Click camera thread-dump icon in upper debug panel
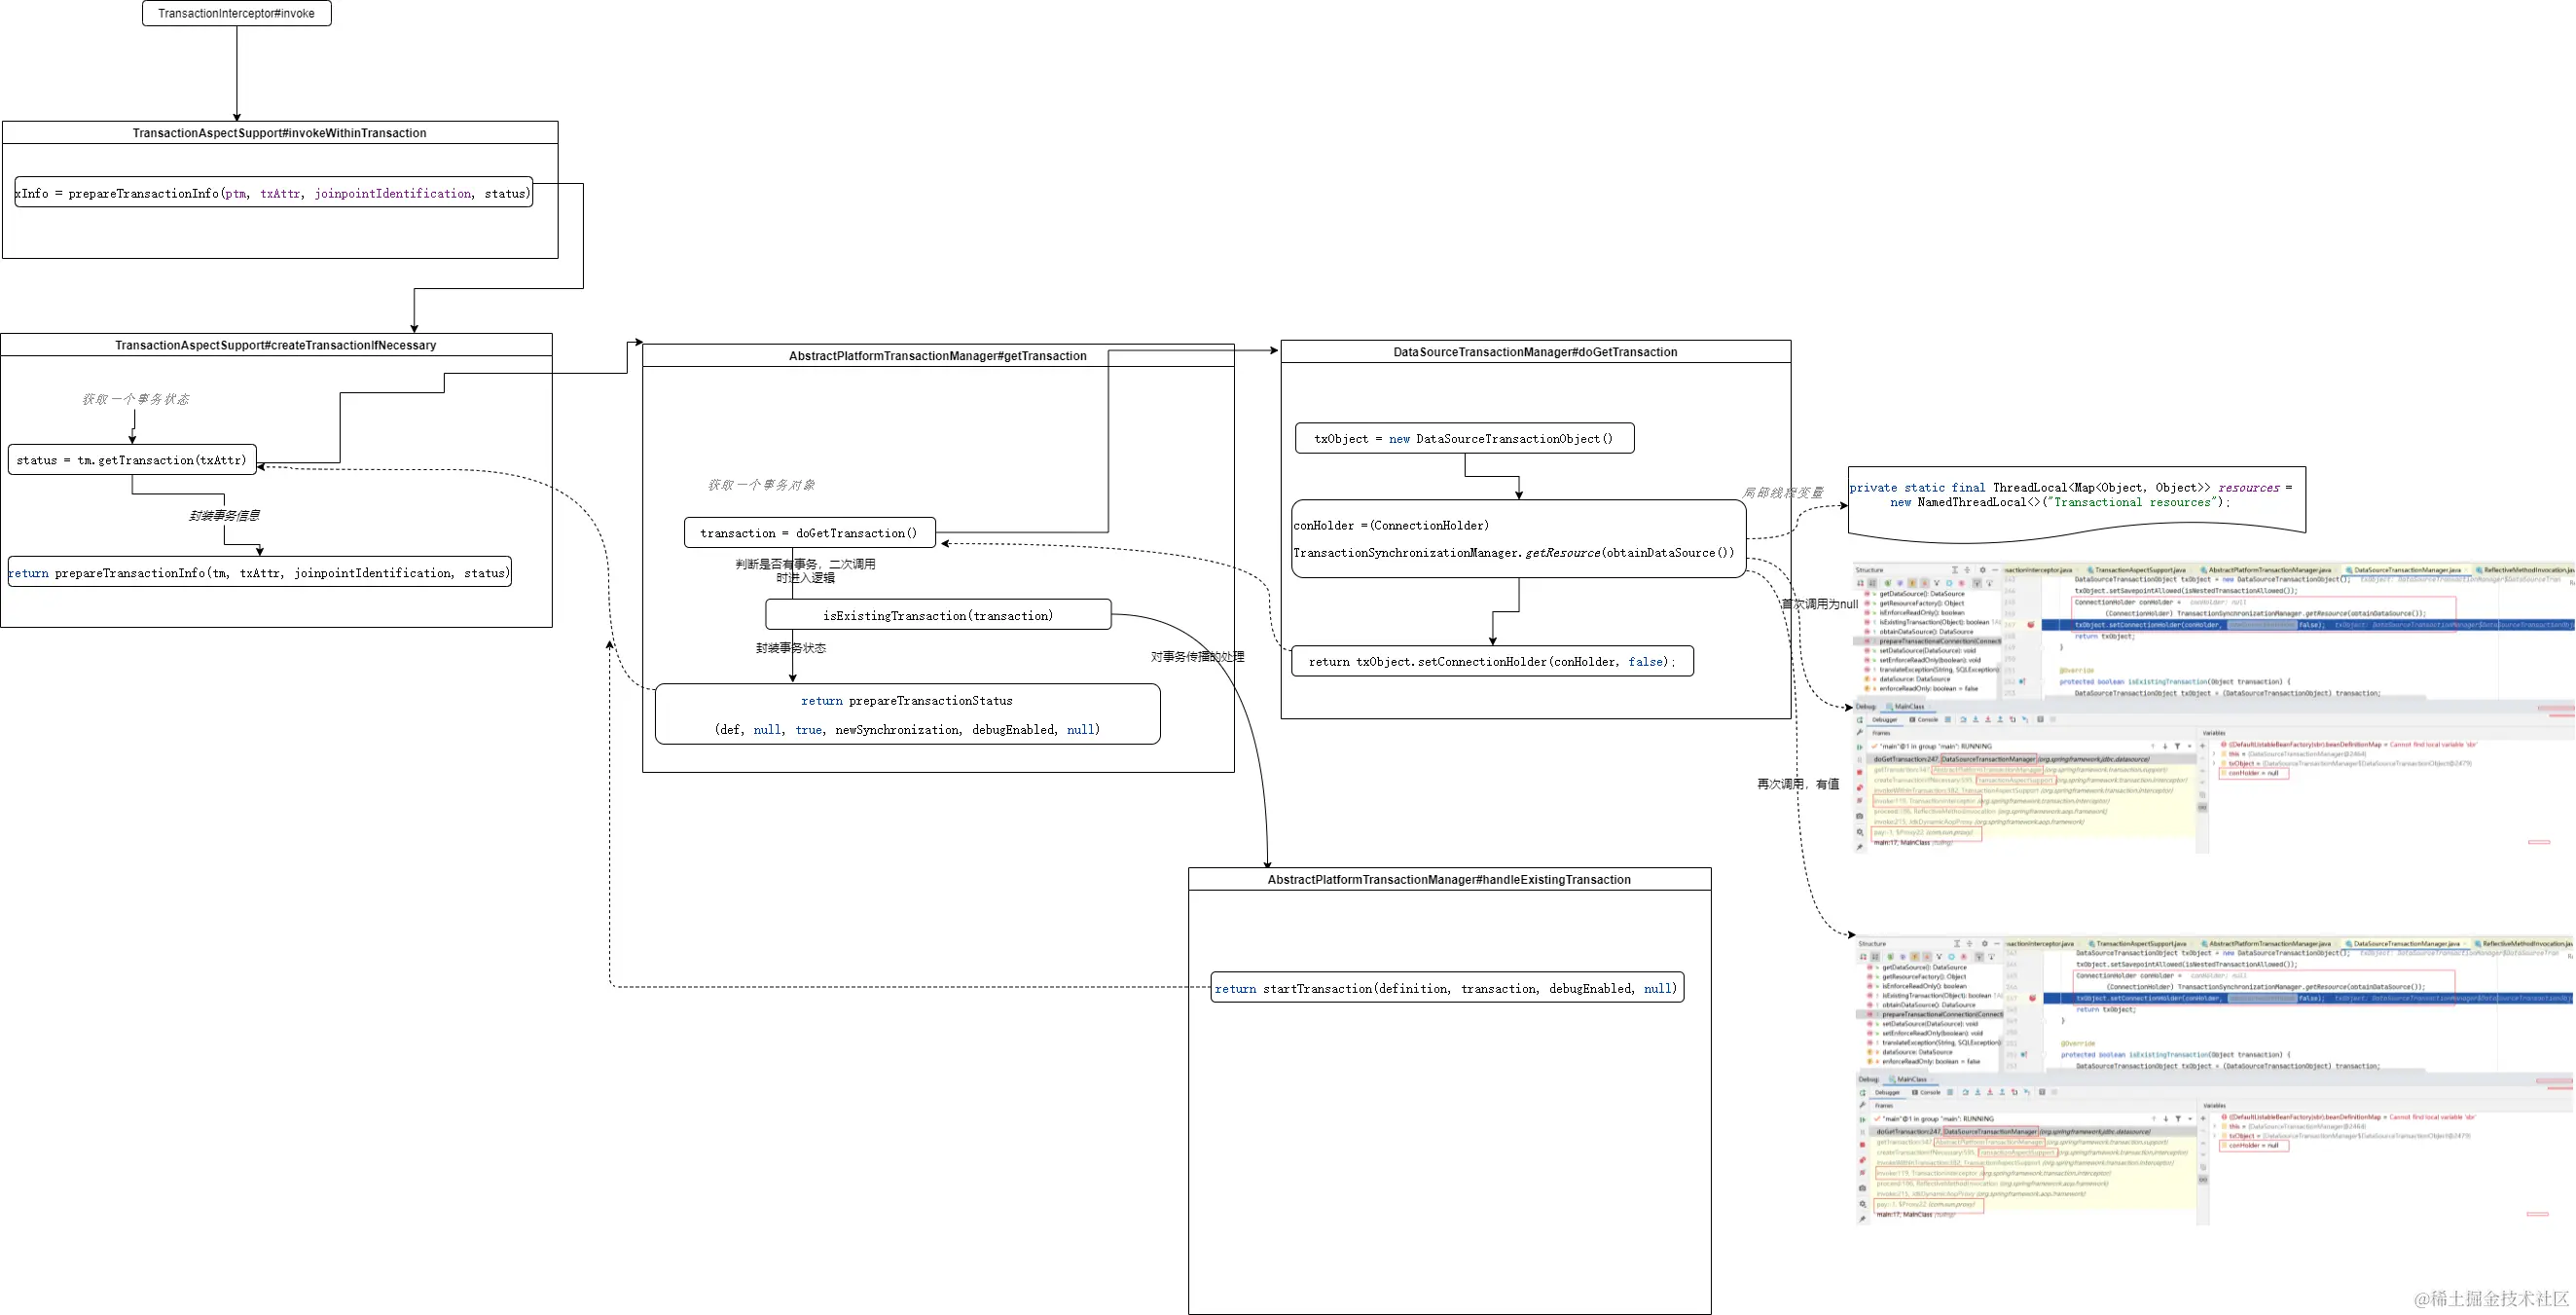This screenshot has height=1315, width=2576. (1860, 816)
